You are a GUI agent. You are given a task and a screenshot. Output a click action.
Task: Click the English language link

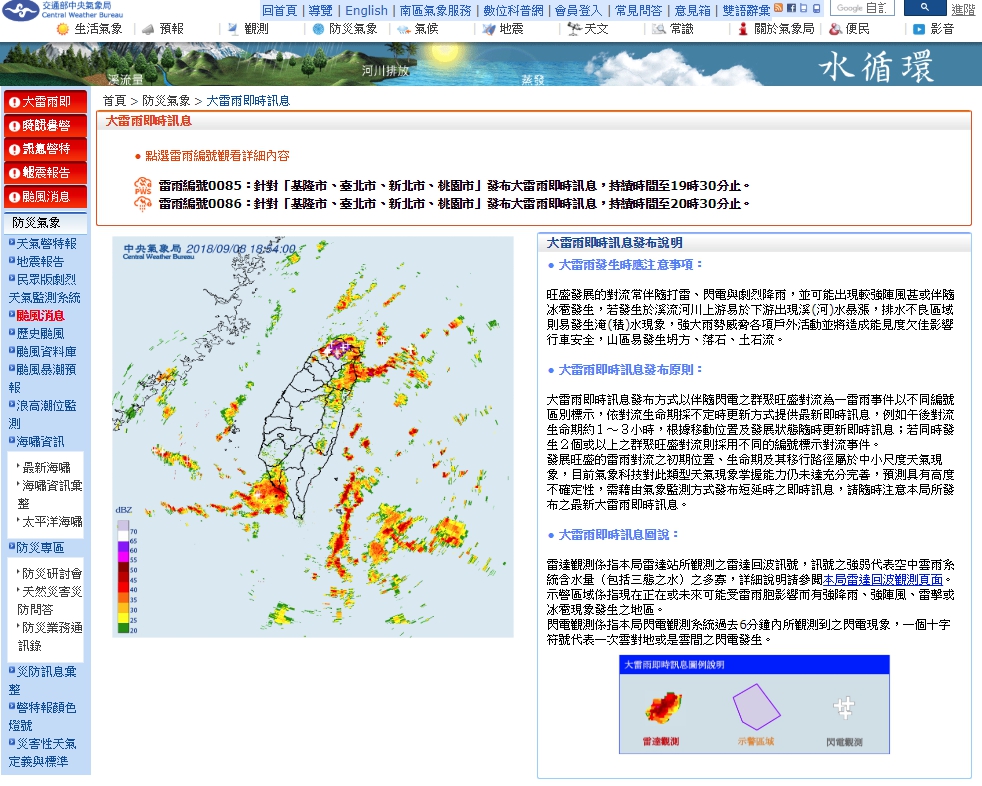pyautogui.click(x=366, y=10)
